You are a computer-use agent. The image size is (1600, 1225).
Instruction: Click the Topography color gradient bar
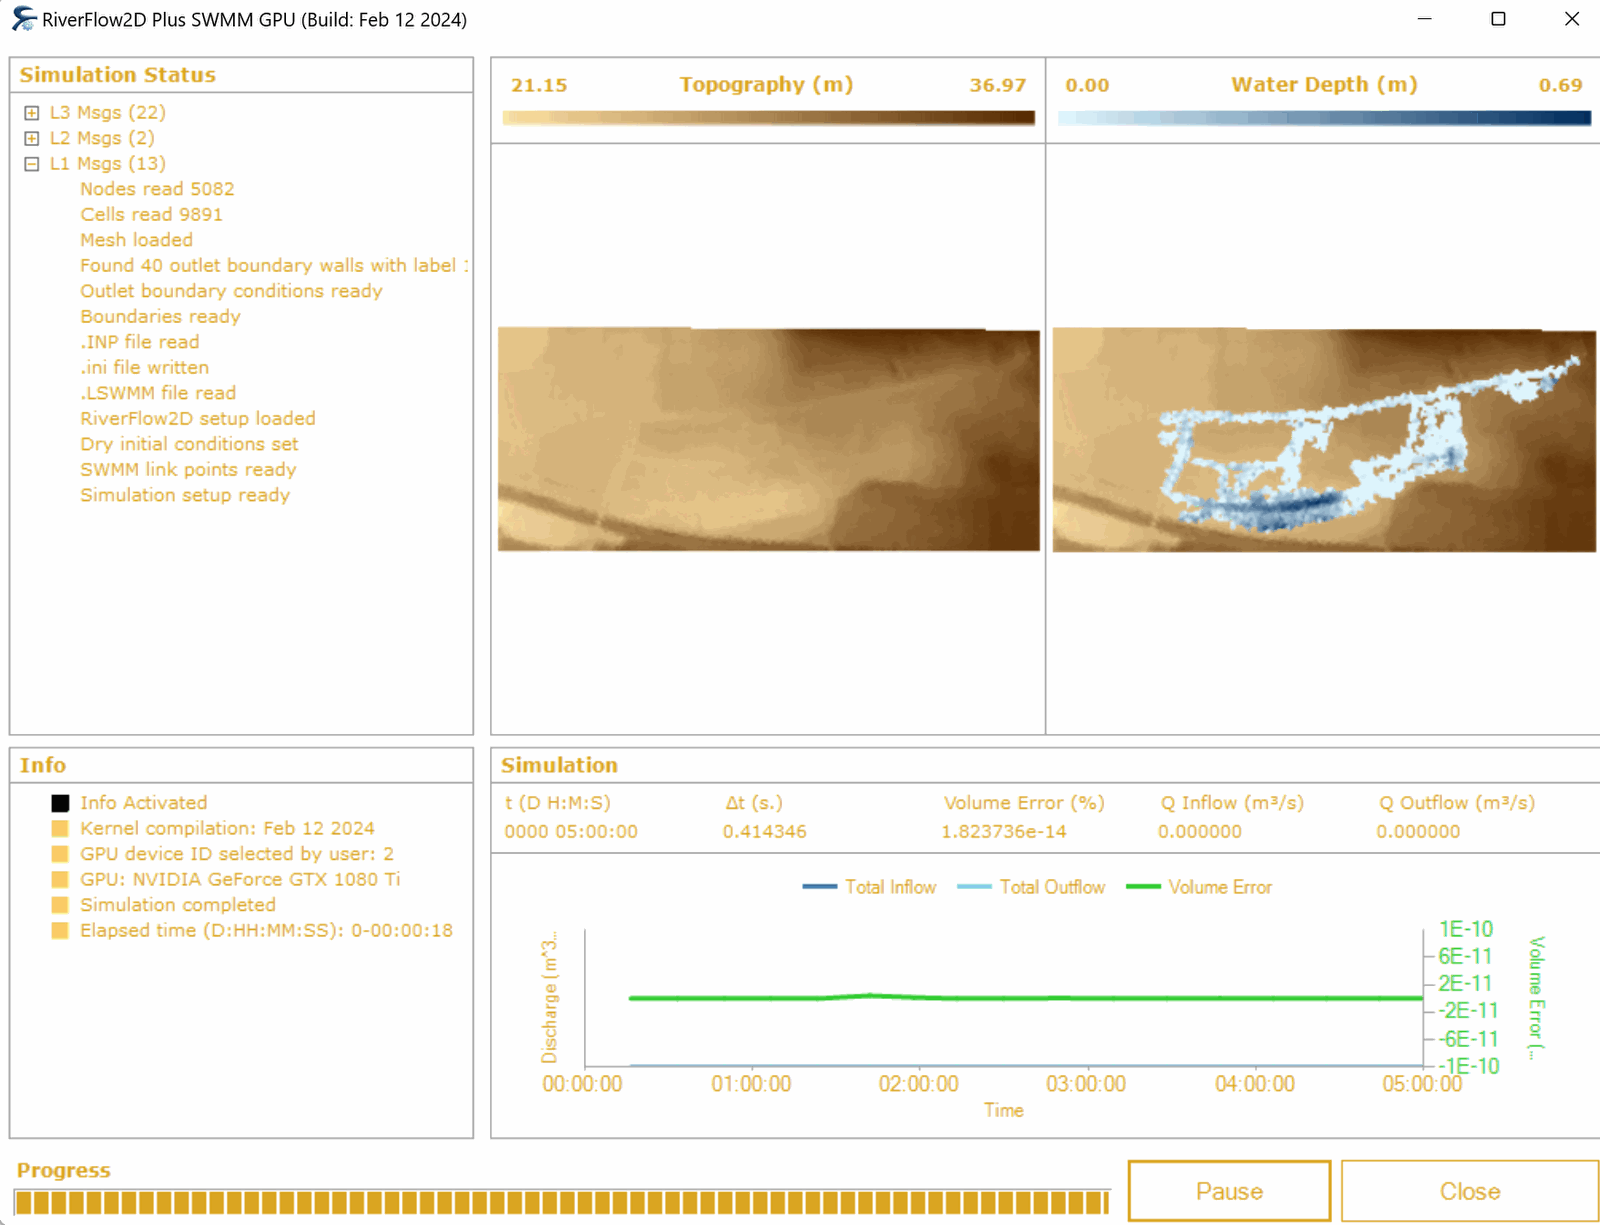(x=768, y=118)
